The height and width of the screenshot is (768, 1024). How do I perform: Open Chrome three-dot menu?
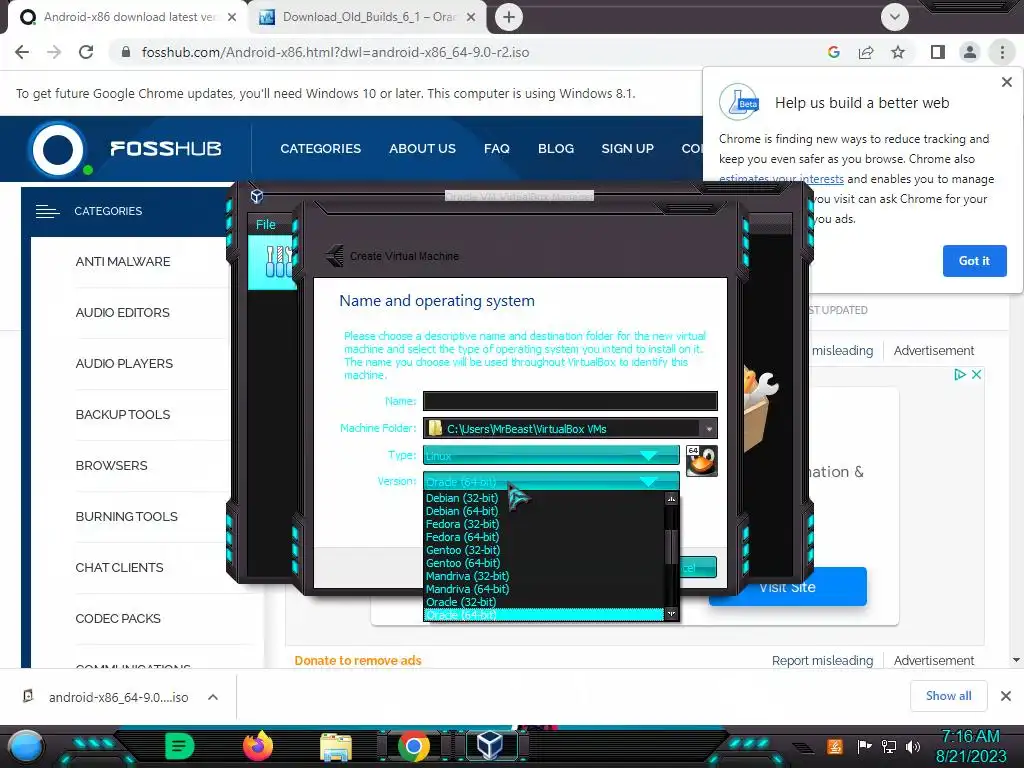tap(1002, 52)
